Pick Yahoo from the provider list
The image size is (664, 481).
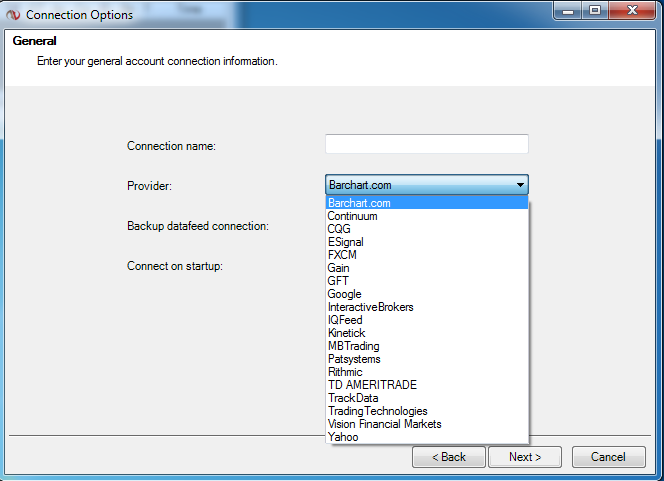pyautogui.click(x=343, y=437)
